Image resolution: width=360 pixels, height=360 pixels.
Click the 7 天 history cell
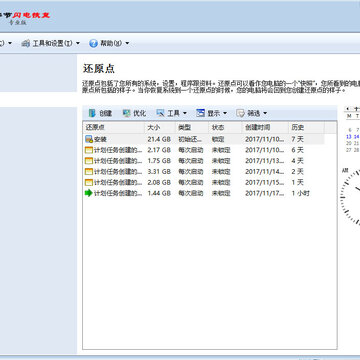[x=298, y=139]
